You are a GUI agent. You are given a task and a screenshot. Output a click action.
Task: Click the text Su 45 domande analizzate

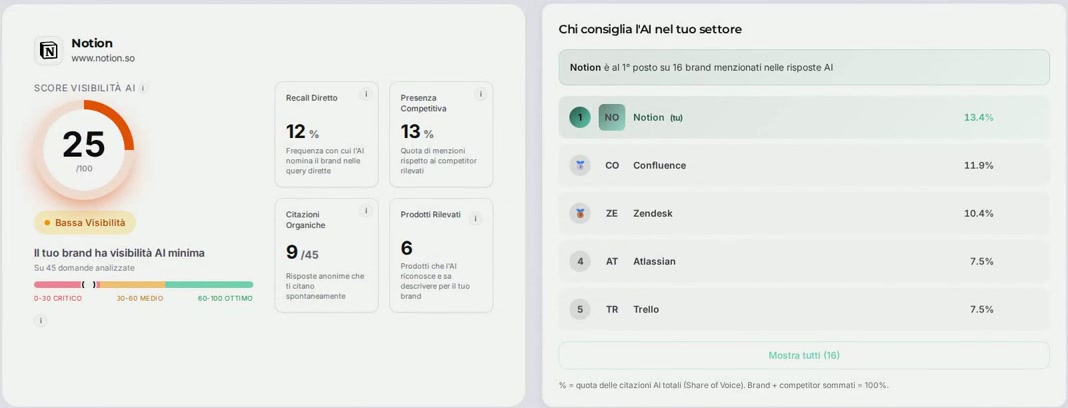click(x=84, y=268)
